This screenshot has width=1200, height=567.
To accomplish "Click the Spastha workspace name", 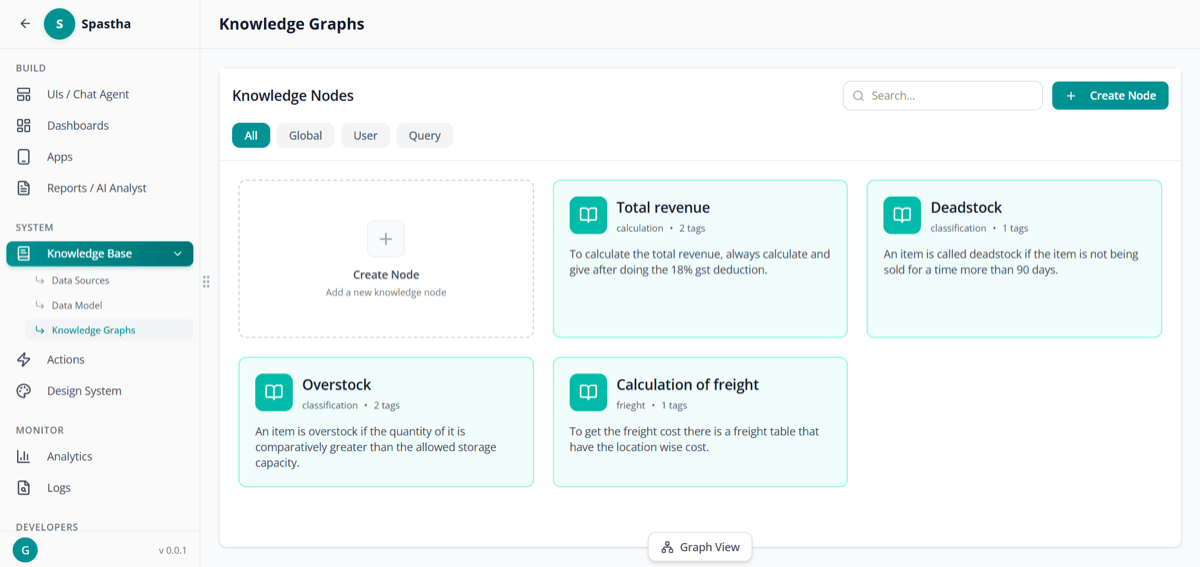I will coord(106,24).
